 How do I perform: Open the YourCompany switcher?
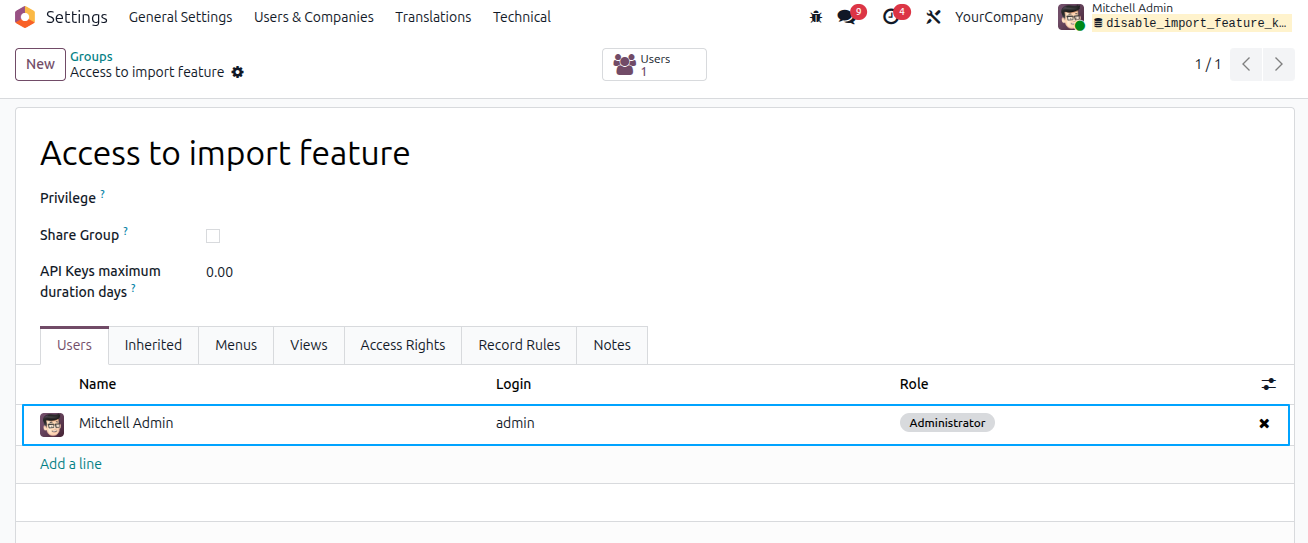[999, 17]
